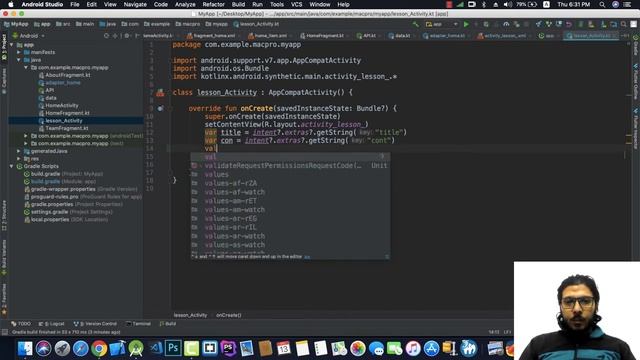Open the Android project view dropdown
640x360 pixels.
tap(29, 36)
